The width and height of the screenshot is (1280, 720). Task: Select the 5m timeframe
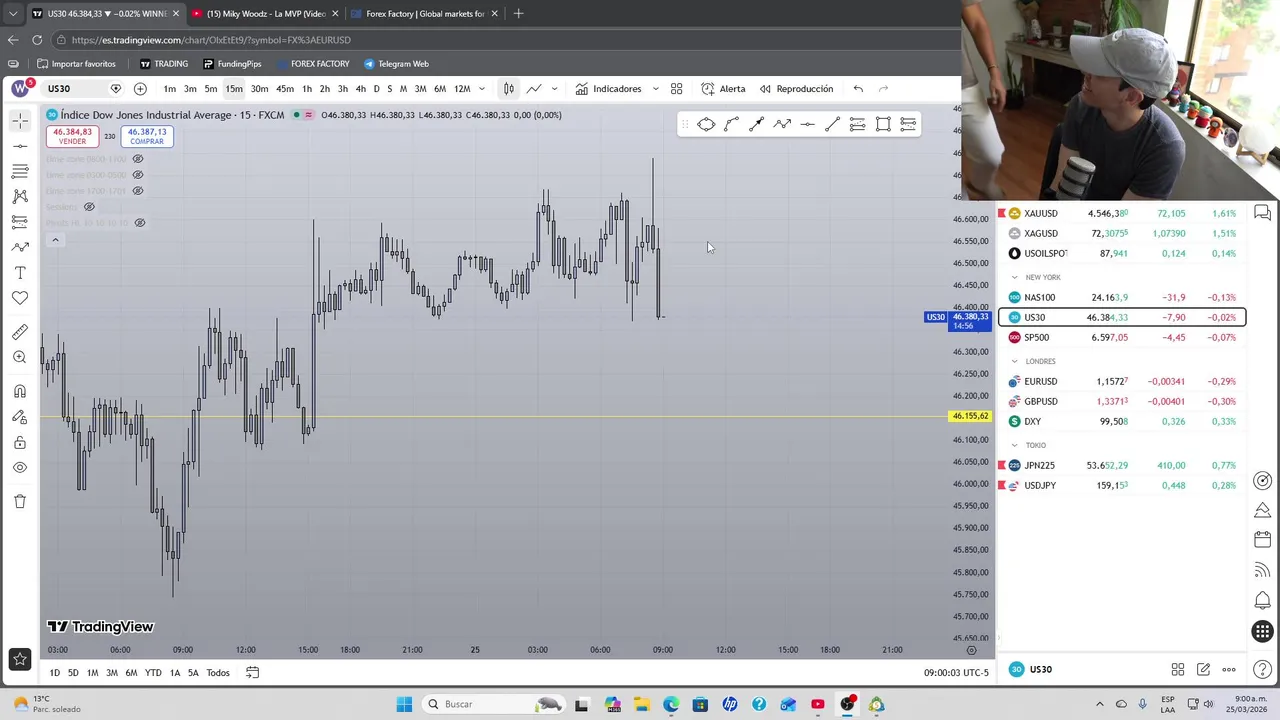(211, 89)
